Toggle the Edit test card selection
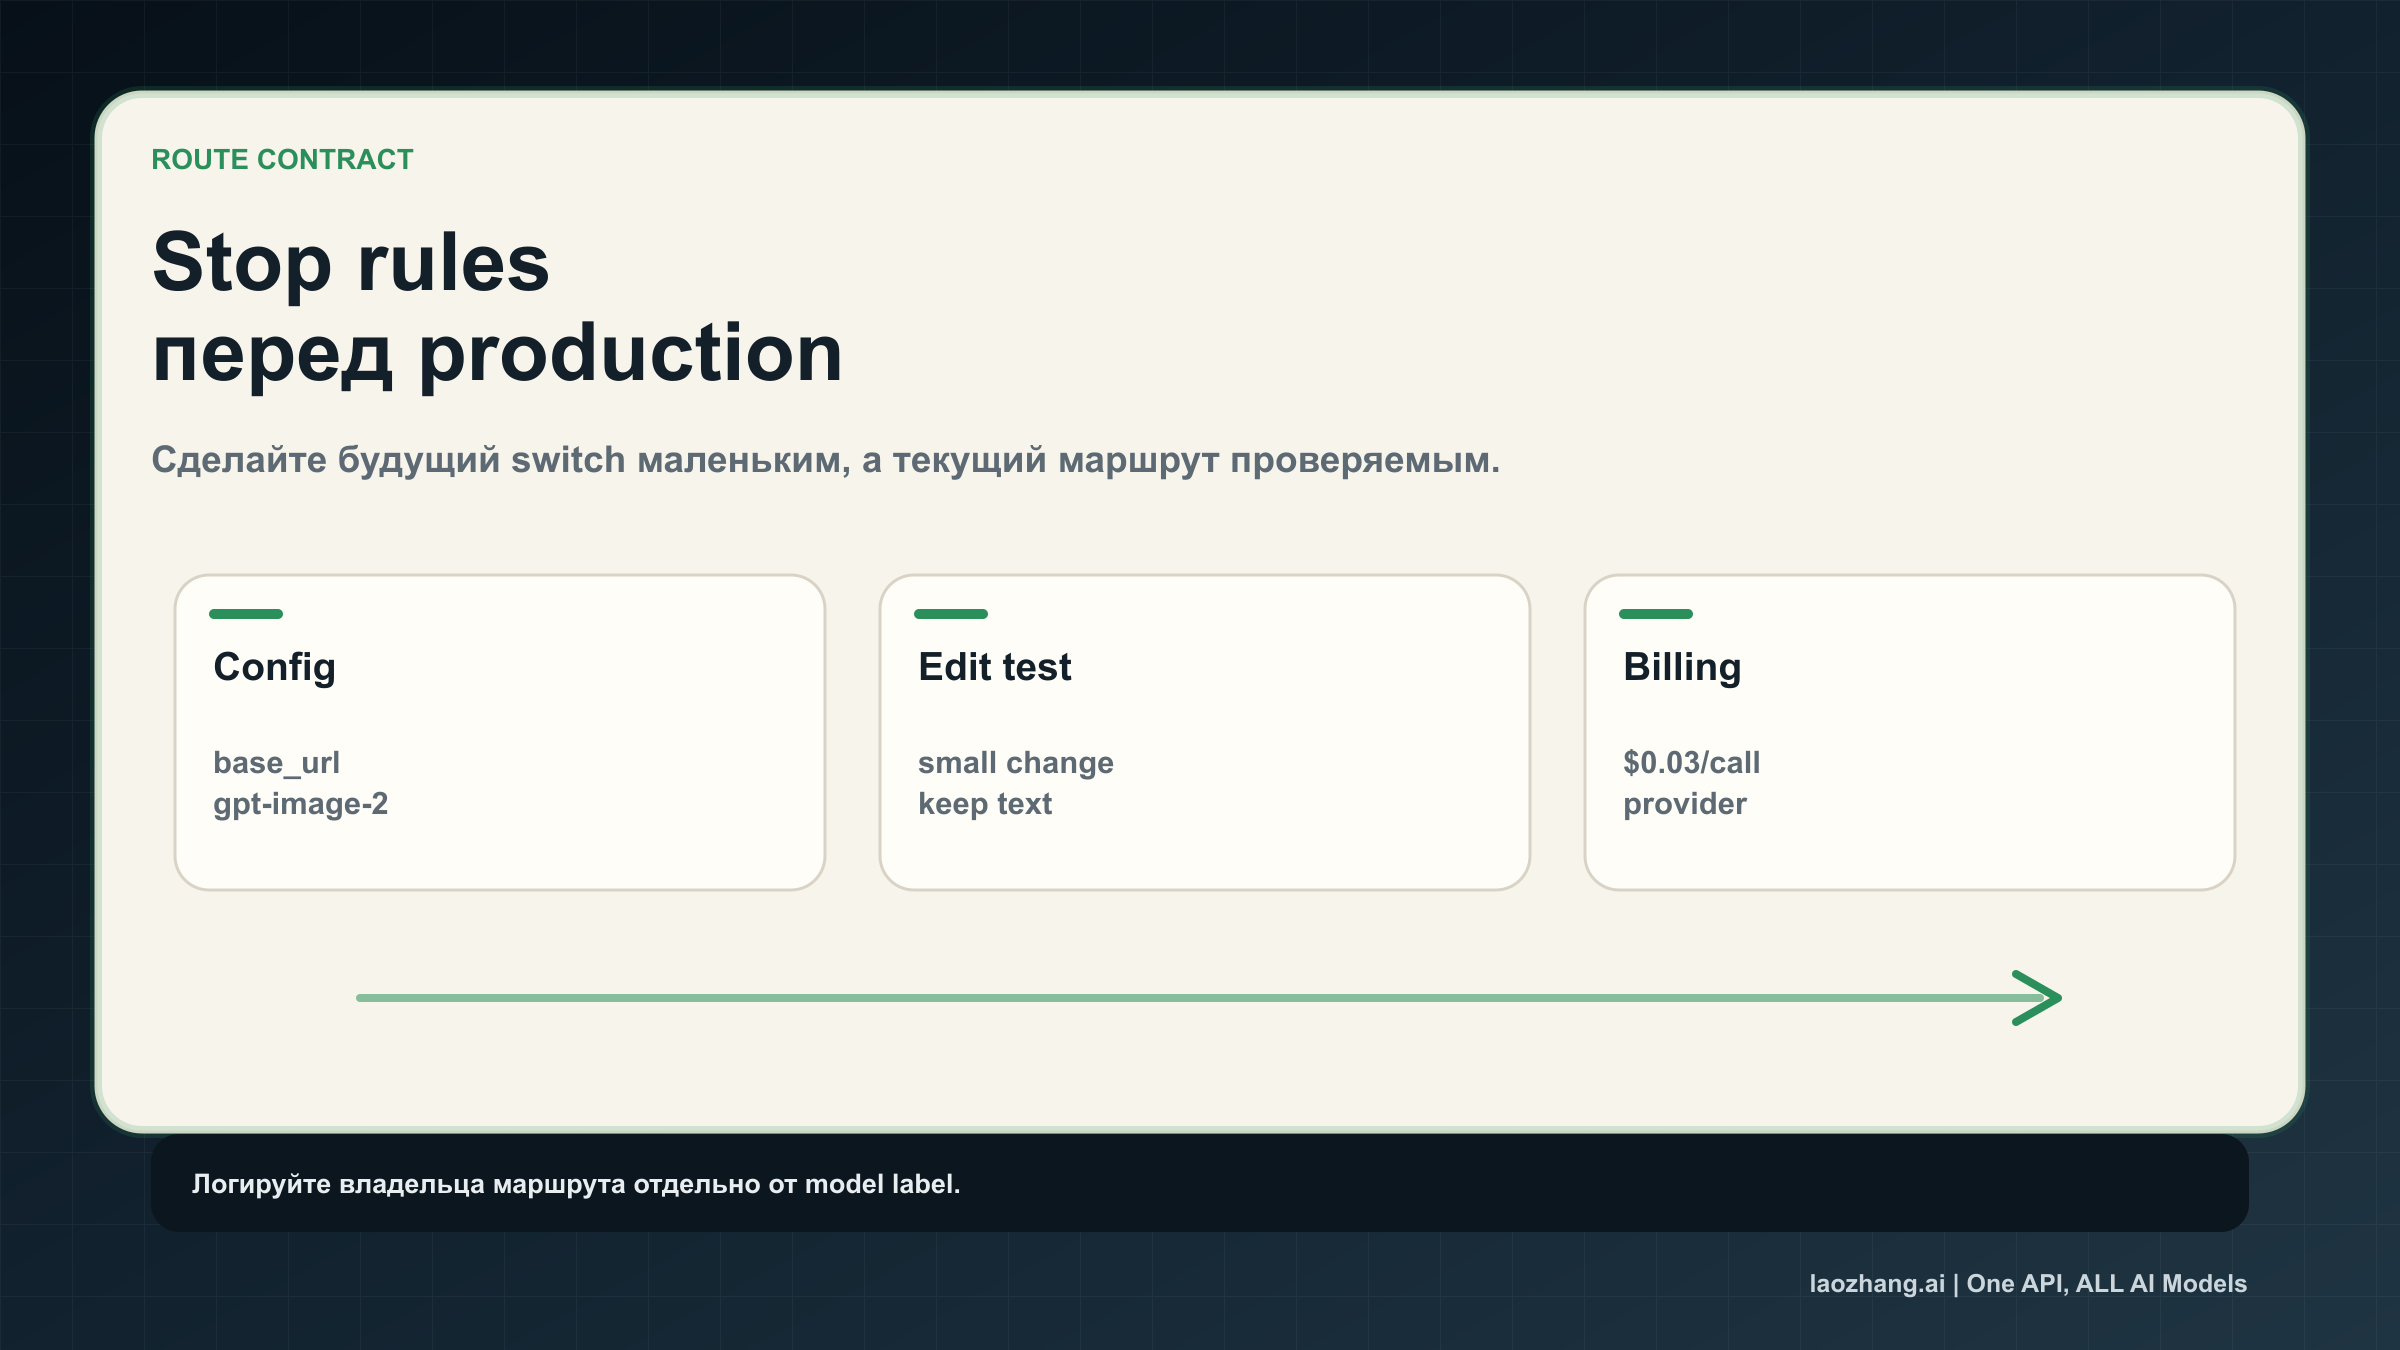Screen dimensions: 2400x1350 [x=1204, y=730]
